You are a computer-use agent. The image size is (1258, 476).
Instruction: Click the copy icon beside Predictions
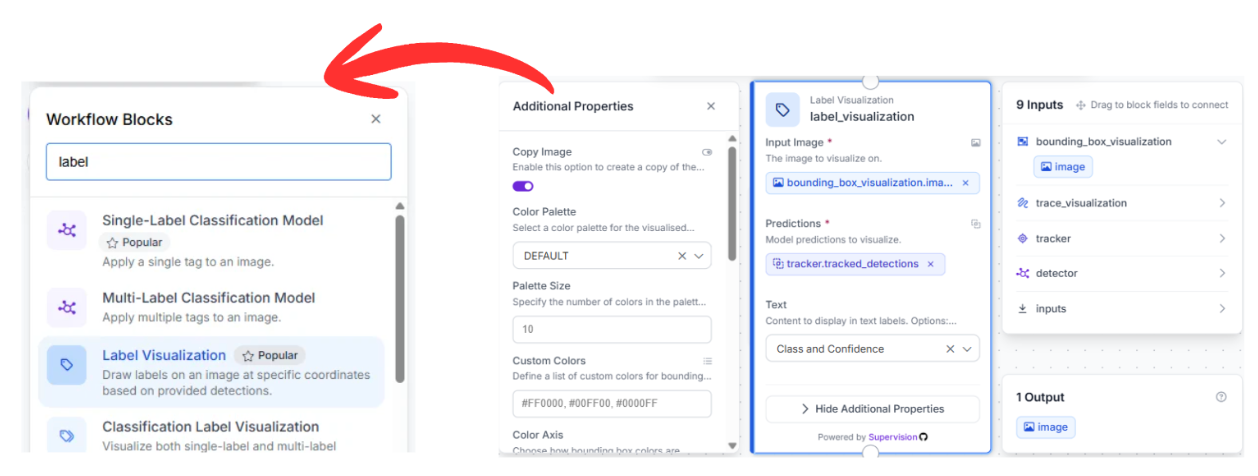point(976,224)
